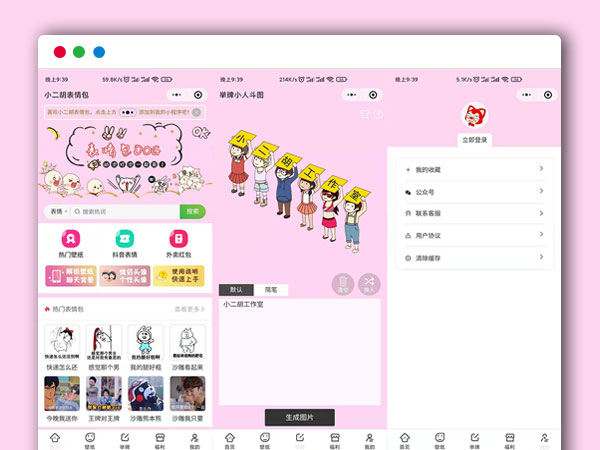Click the 小二胡工作室 sign text area
The height and width of the screenshot is (450, 600).
click(x=300, y=352)
